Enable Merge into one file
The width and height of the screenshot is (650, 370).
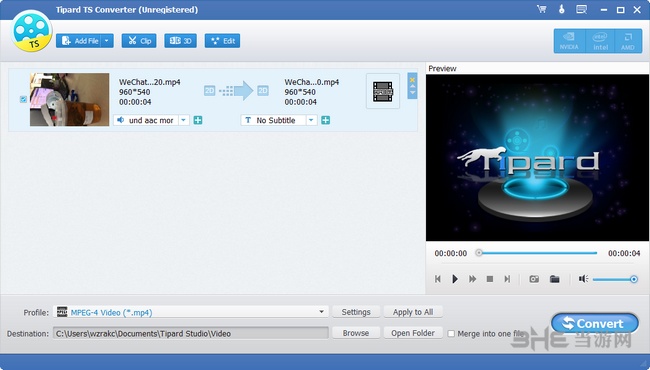coord(451,334)
